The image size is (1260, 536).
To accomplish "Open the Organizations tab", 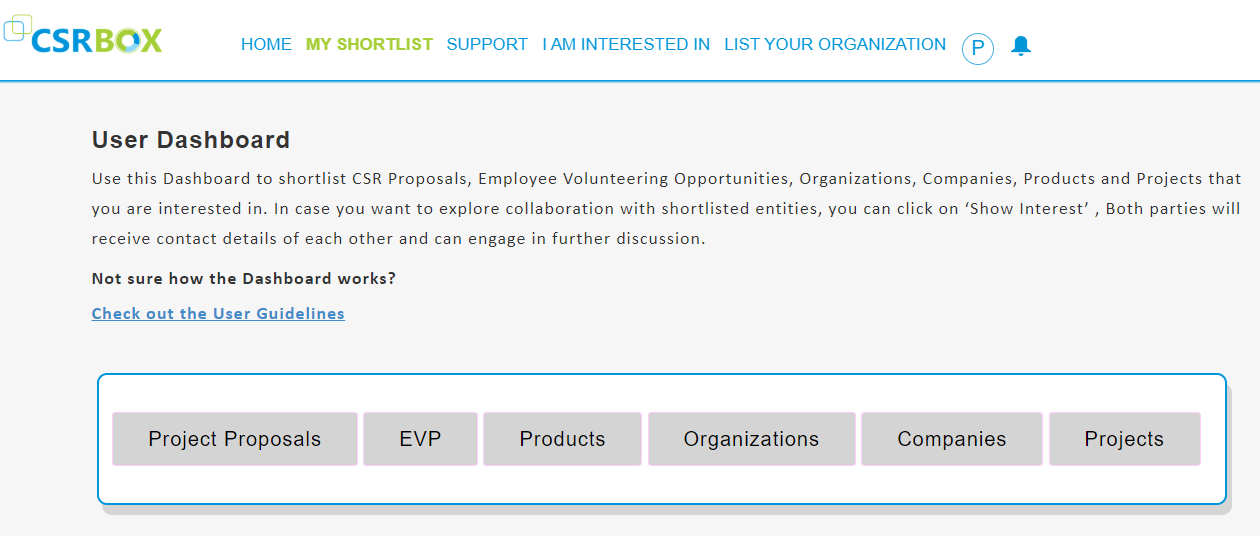I will 751,439.
